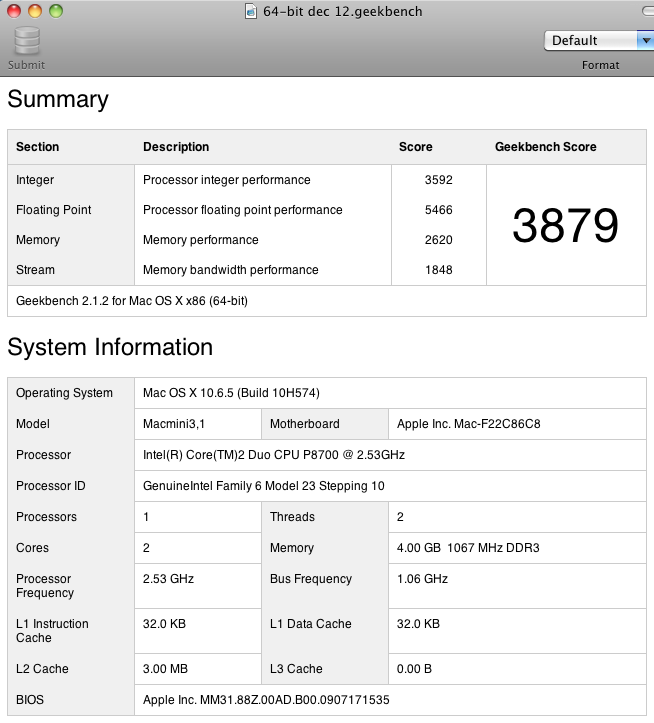This screenshot has width=654, height=723.
Task: Click the 'Stream' section label
Action: (x=35, y=269)
